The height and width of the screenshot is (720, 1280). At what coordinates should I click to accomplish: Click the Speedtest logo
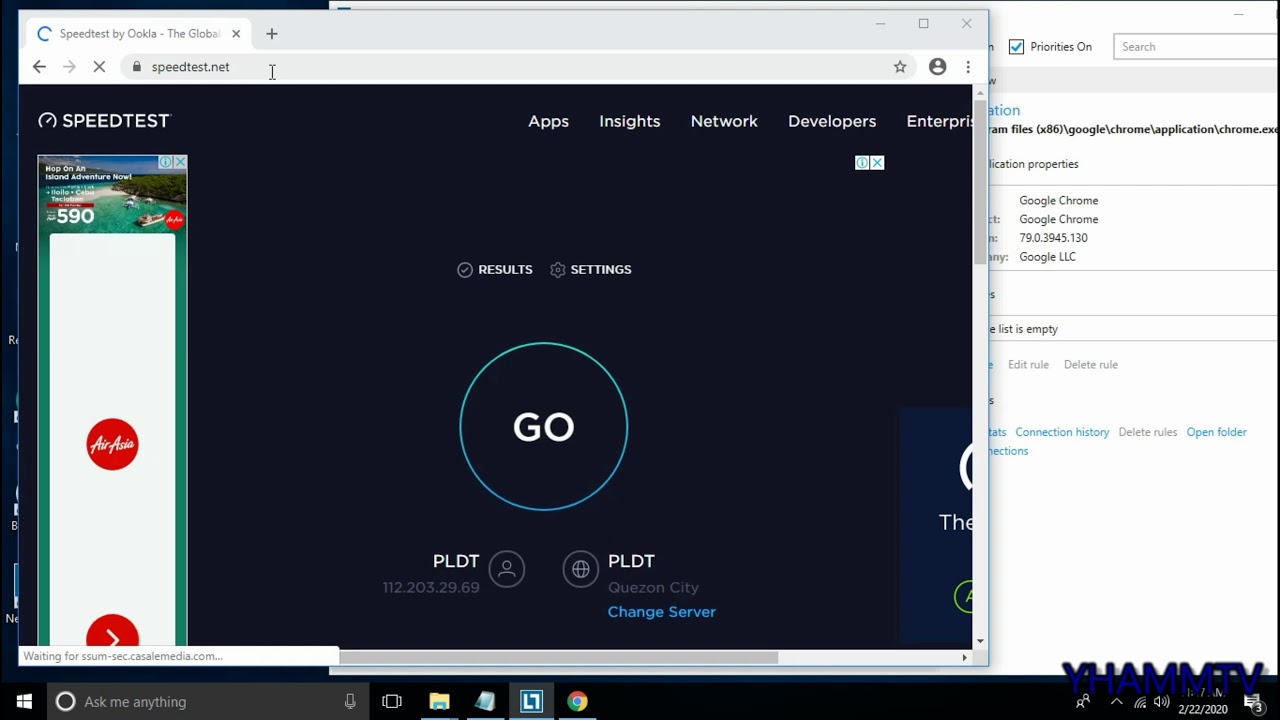[104, 120]
